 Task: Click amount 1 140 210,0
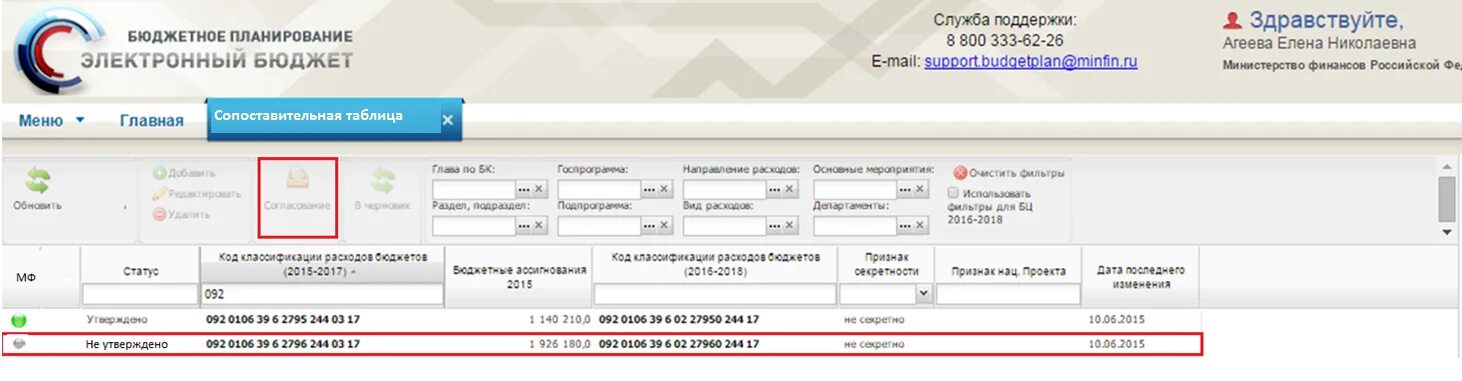click(559, 320)
